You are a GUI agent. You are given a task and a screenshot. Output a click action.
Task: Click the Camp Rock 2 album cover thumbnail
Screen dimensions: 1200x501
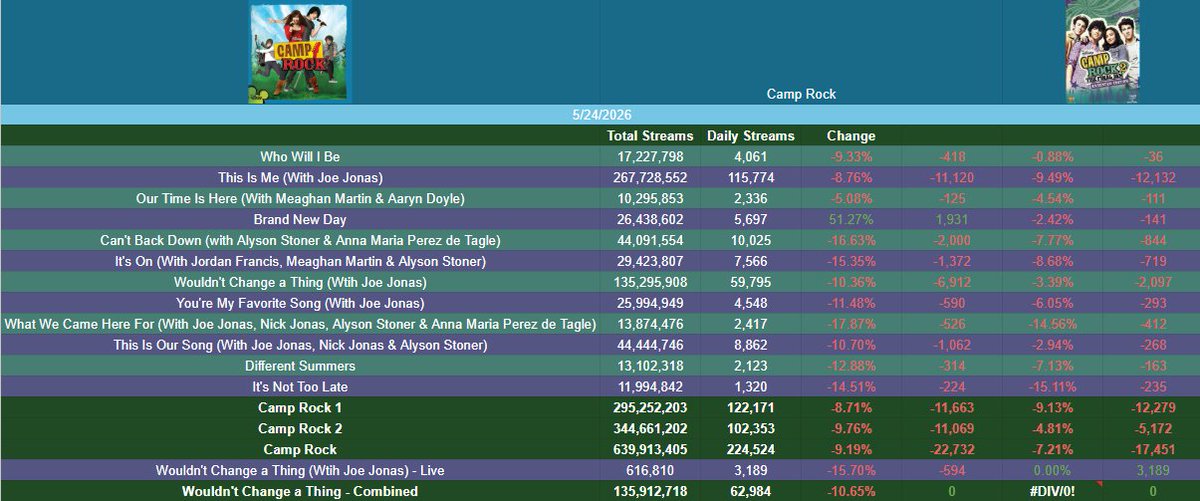pos(1101,52)
